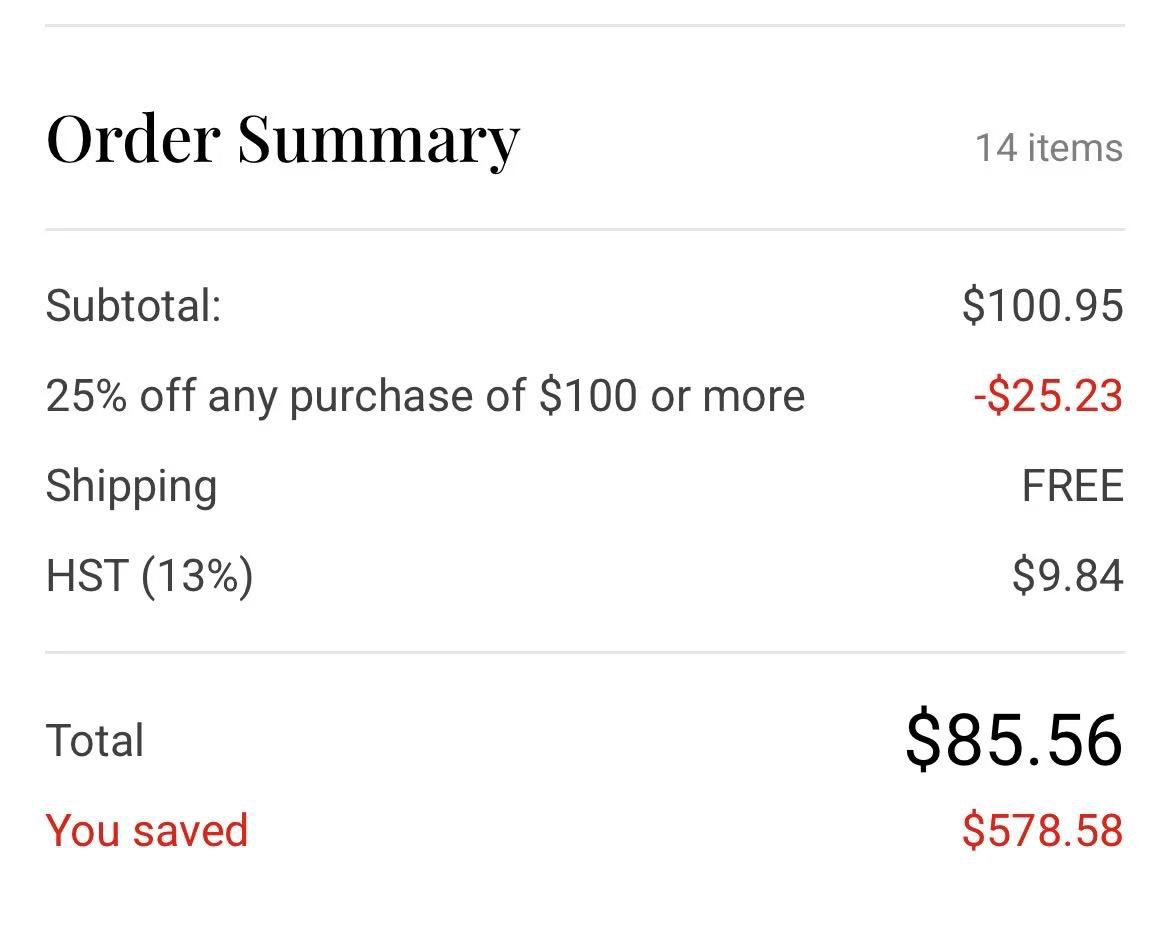Image resolution: width=1170 pixels, height=937 pixels.
Task: Click the red You saved label
Action: pos(147,831)
